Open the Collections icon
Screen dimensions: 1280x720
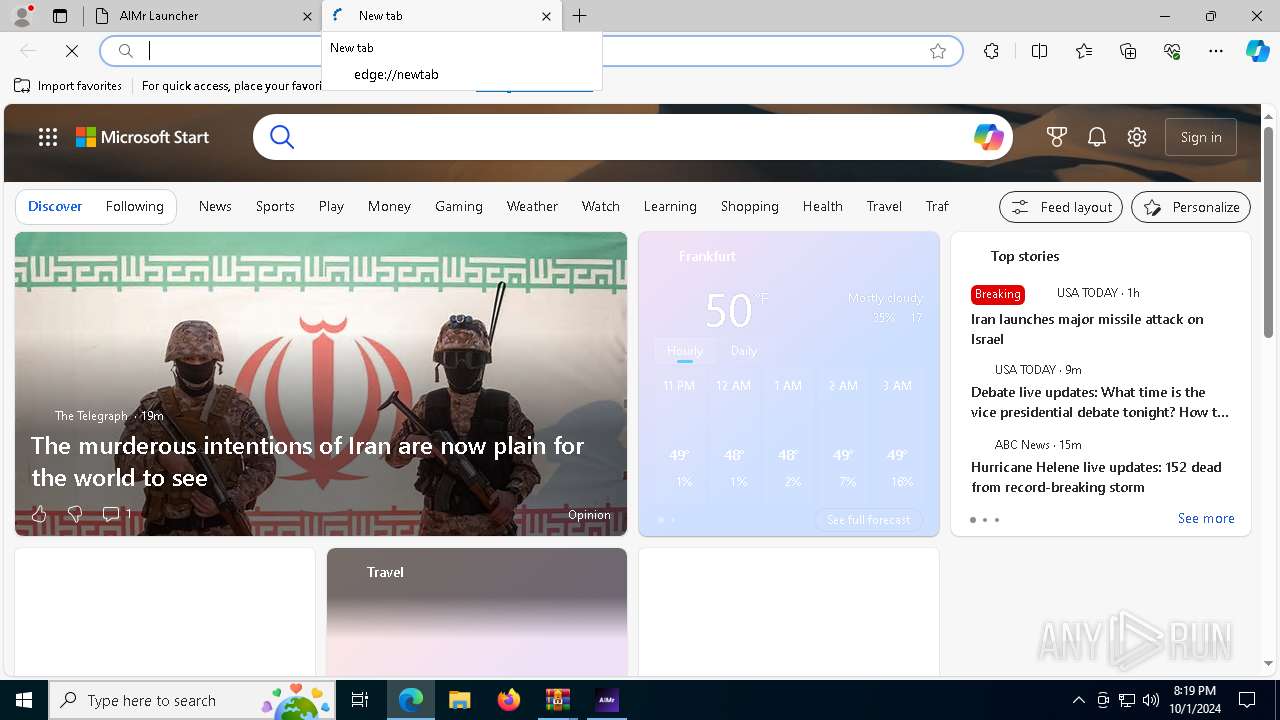[x=1128, y=51]
